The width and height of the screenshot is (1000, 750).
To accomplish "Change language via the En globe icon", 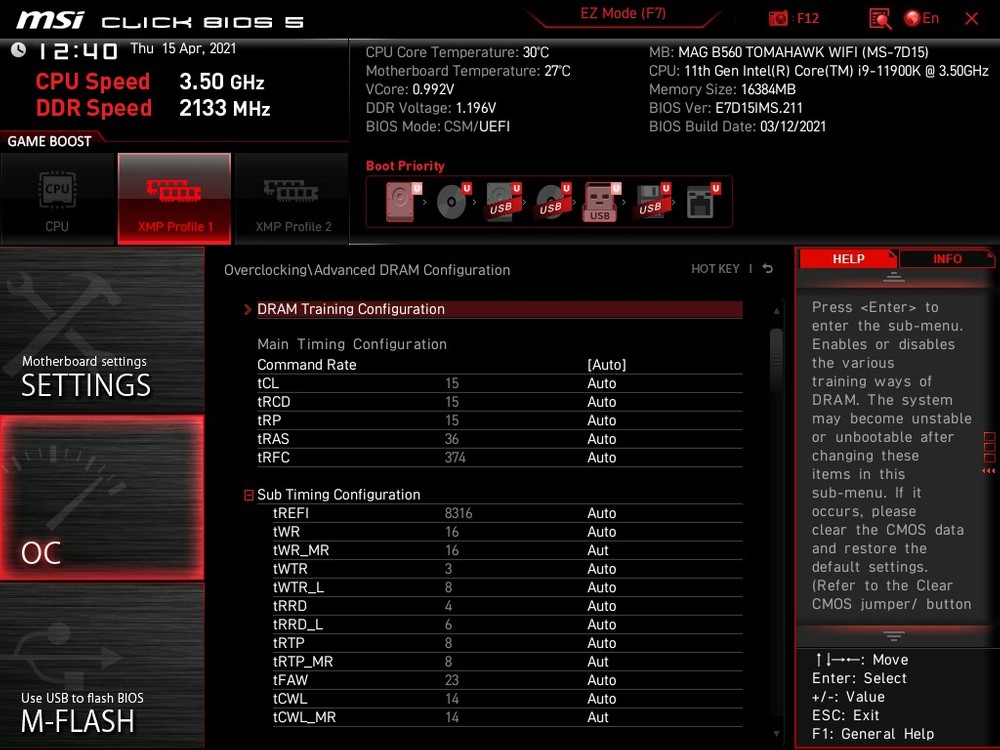I will coord(922,18).
